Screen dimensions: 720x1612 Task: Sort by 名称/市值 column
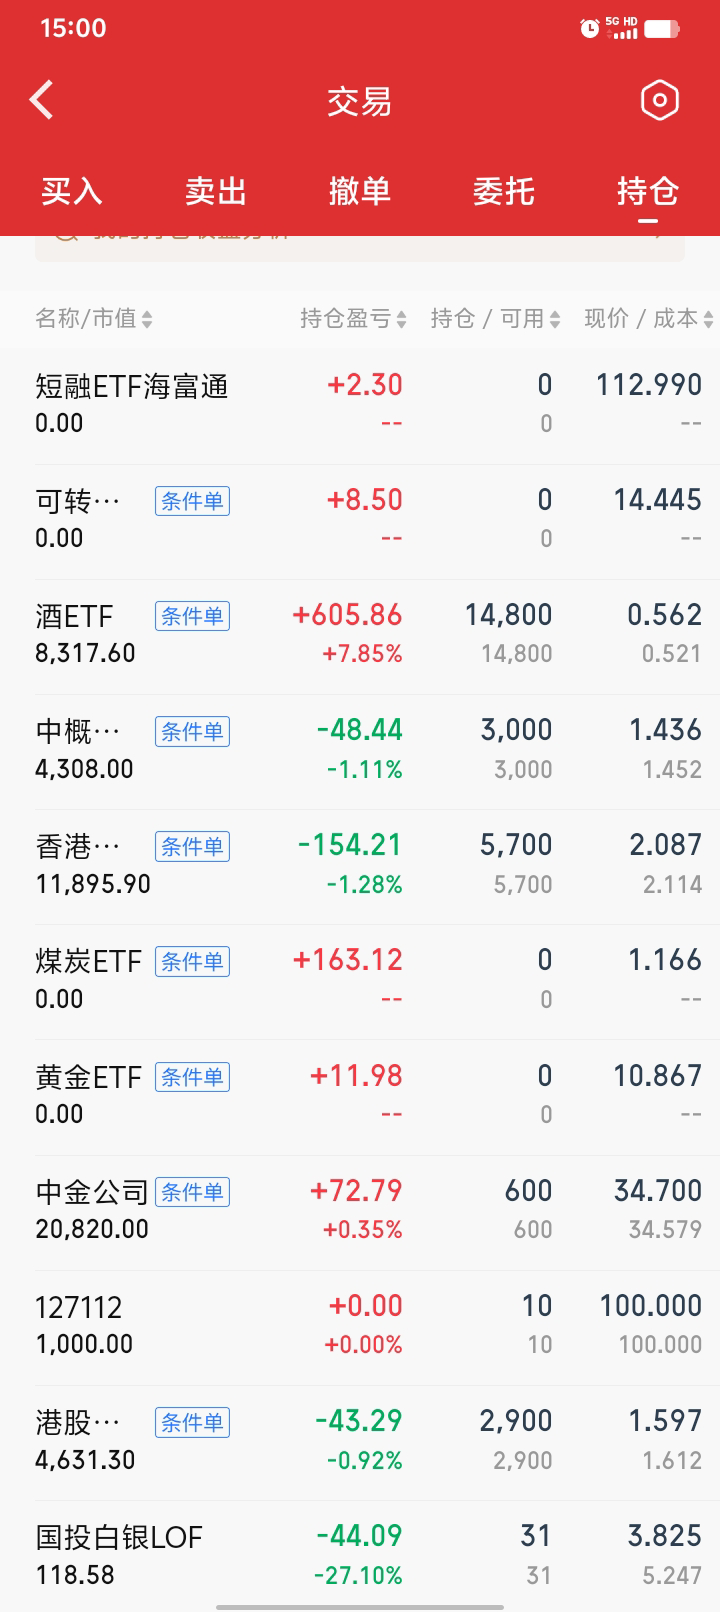click(94, 319)
